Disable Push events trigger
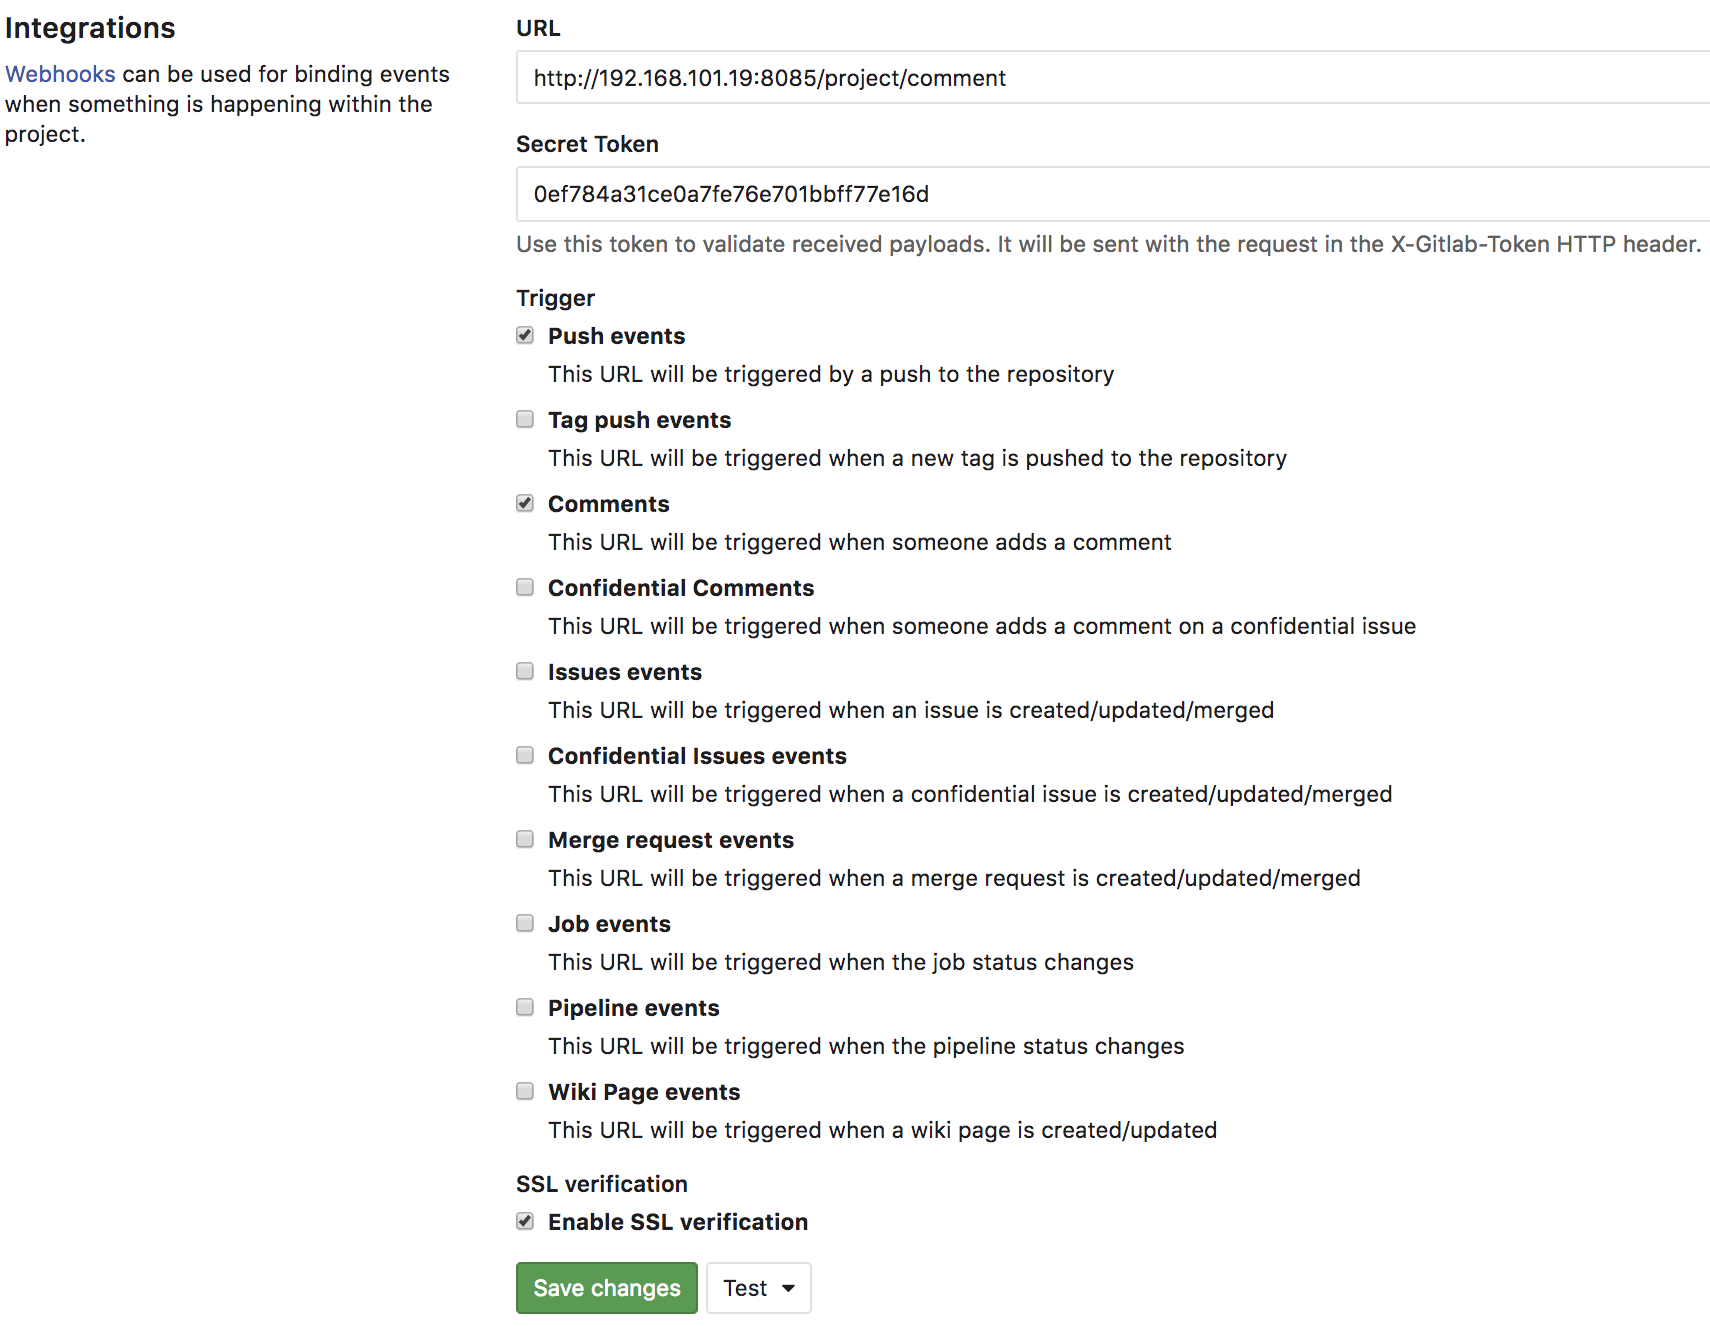 [x=525, y=335]
